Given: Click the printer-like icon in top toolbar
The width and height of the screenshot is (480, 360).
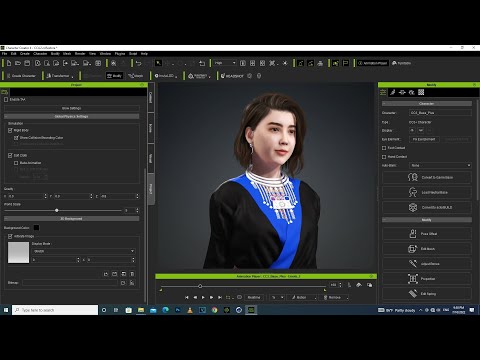Looking at the screenshot, I should pos(320,63).
